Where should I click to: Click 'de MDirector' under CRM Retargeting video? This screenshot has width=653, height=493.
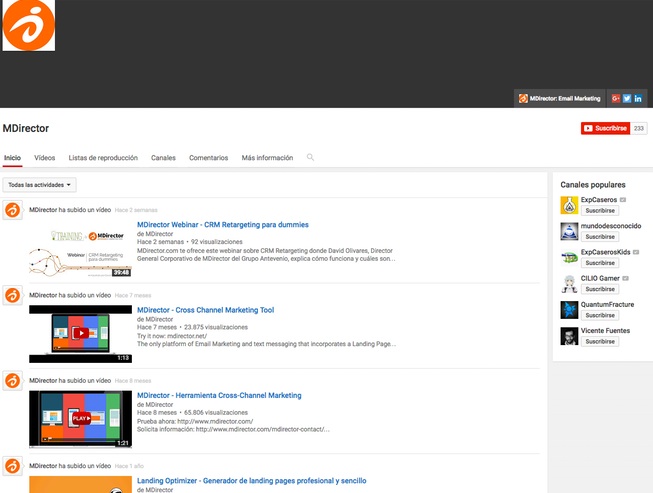[155, 234]
